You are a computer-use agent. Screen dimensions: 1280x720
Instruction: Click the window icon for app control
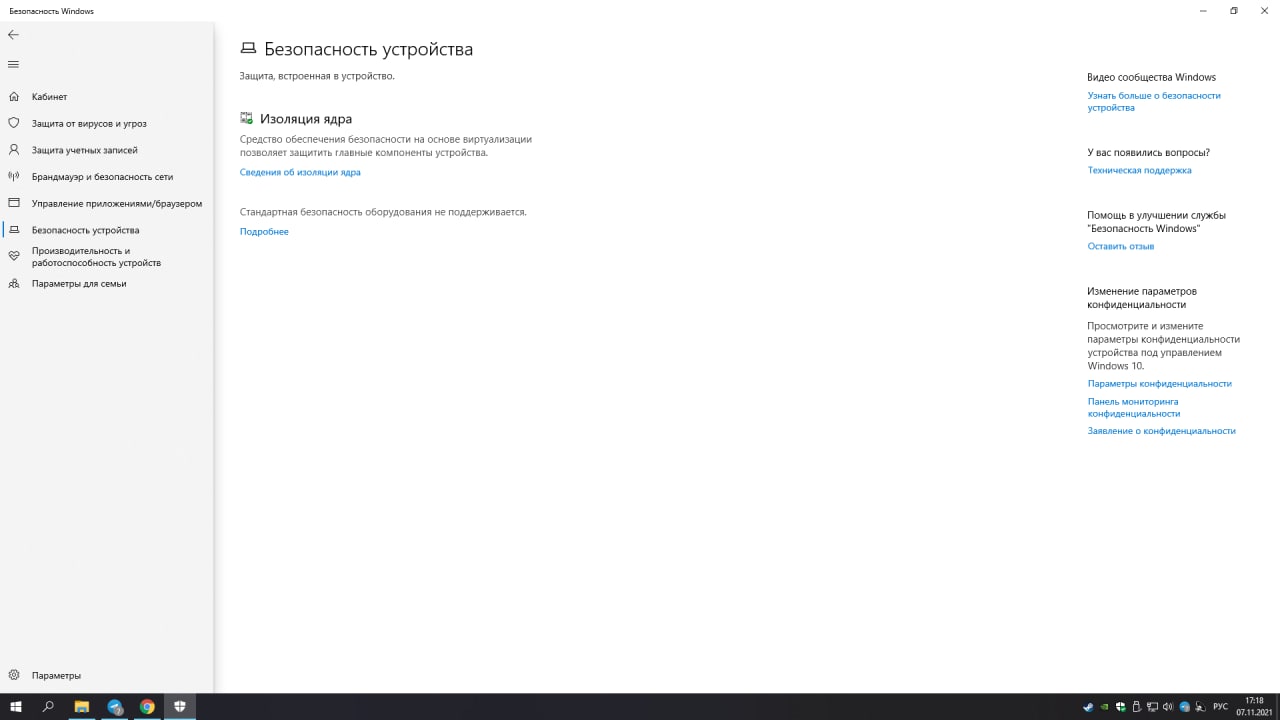point(14,203)
